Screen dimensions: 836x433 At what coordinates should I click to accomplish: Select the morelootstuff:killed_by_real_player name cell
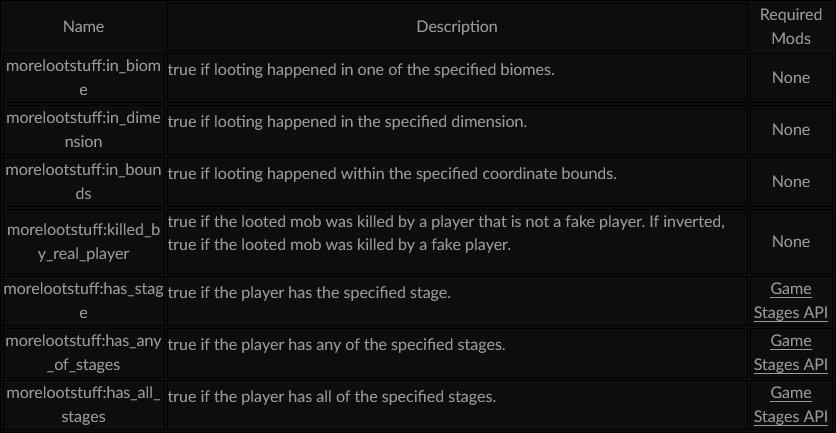pyautogui.click(x=84, y=242)
